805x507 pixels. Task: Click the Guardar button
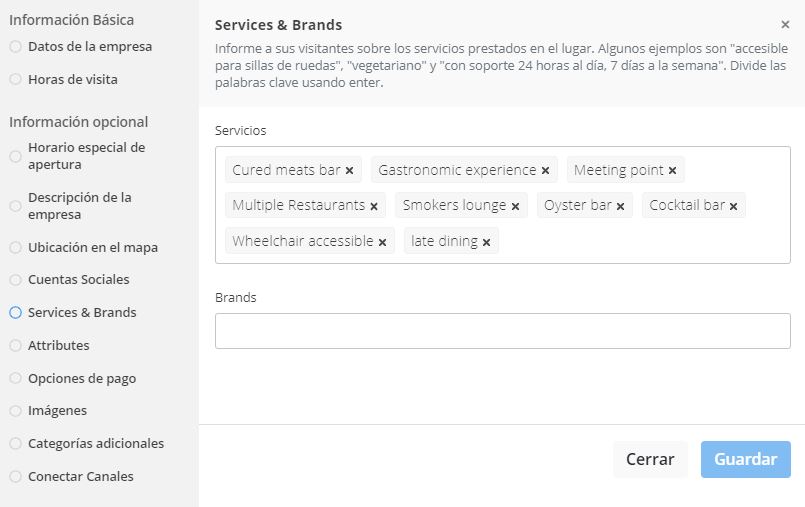coord(745,459)
